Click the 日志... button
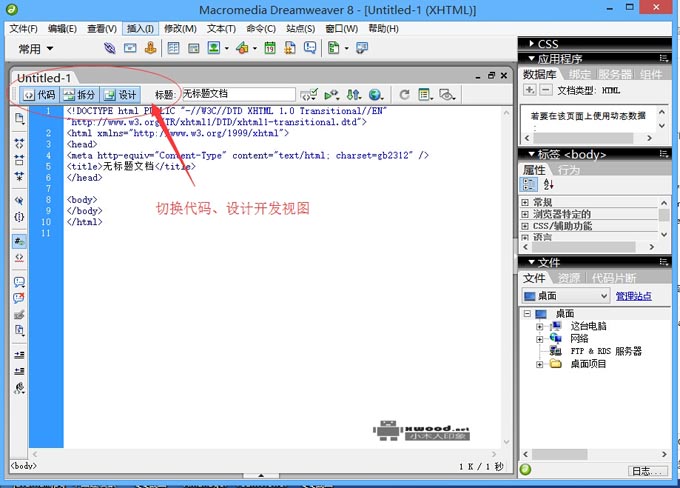The image size is (680, 488). pos(648,471)
